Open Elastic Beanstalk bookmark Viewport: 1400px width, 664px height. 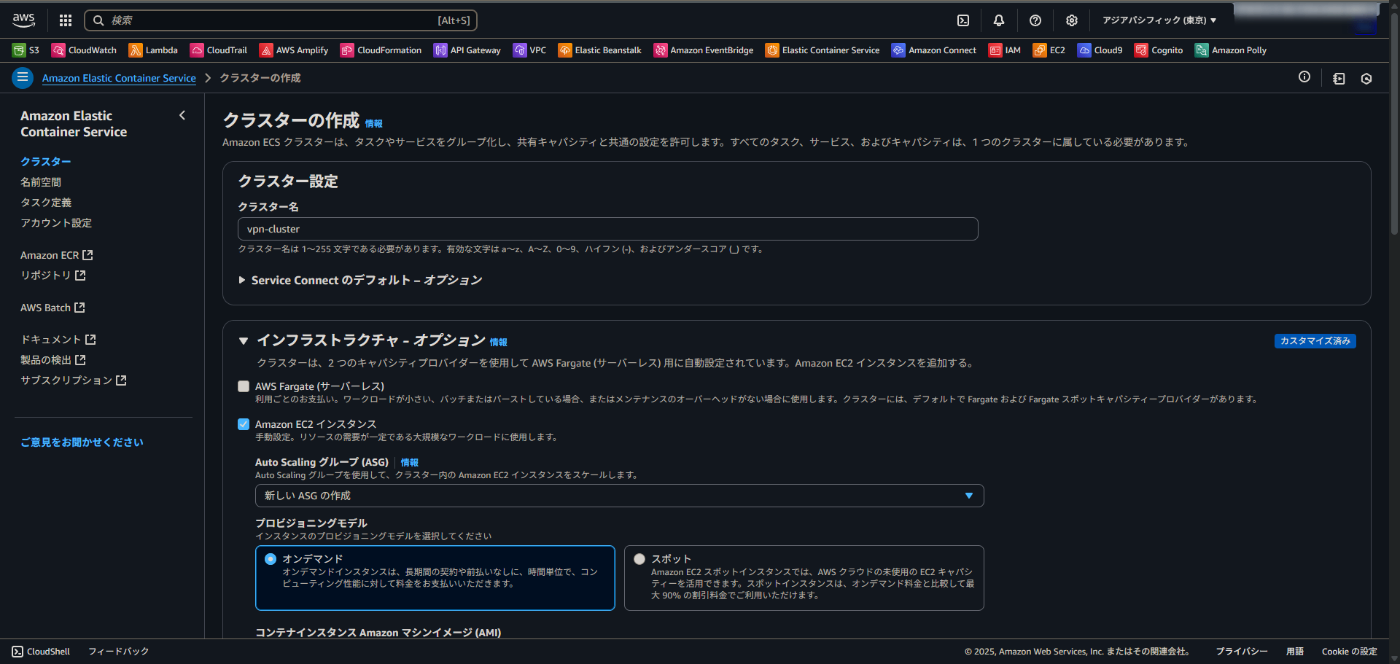tap(601, 50)
